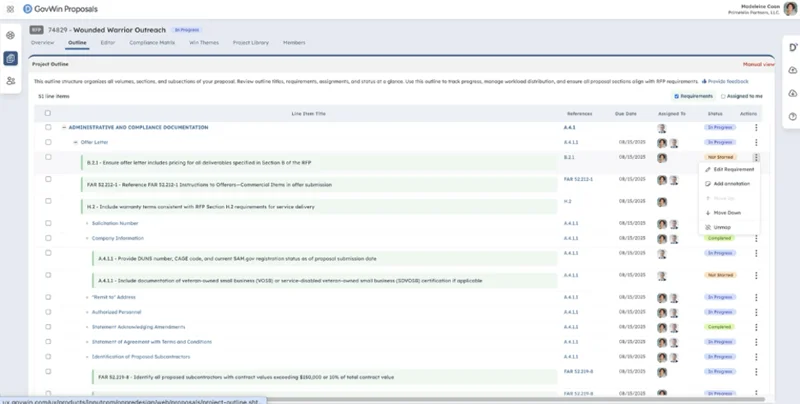Click the unlink icon beside Unmap
This screenshot has height=404, width=800.
coord(708,228)
